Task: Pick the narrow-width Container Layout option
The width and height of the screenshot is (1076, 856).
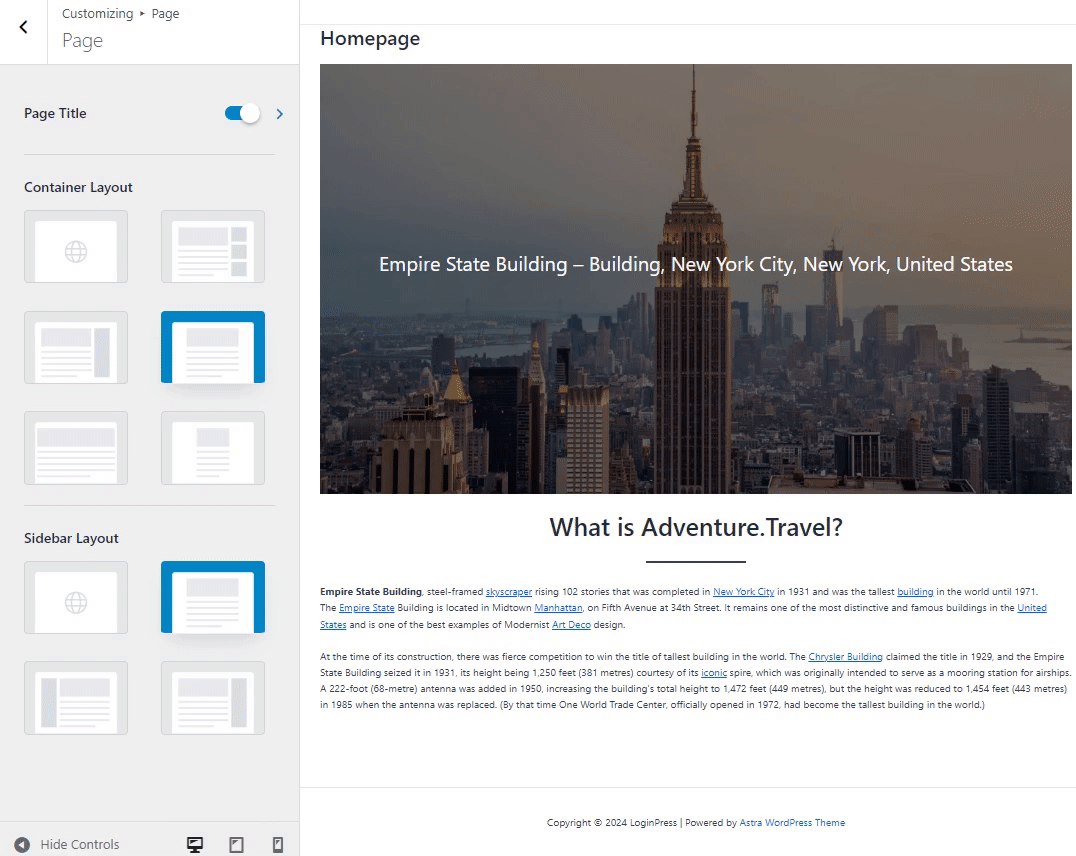Action: click(213, 448)
